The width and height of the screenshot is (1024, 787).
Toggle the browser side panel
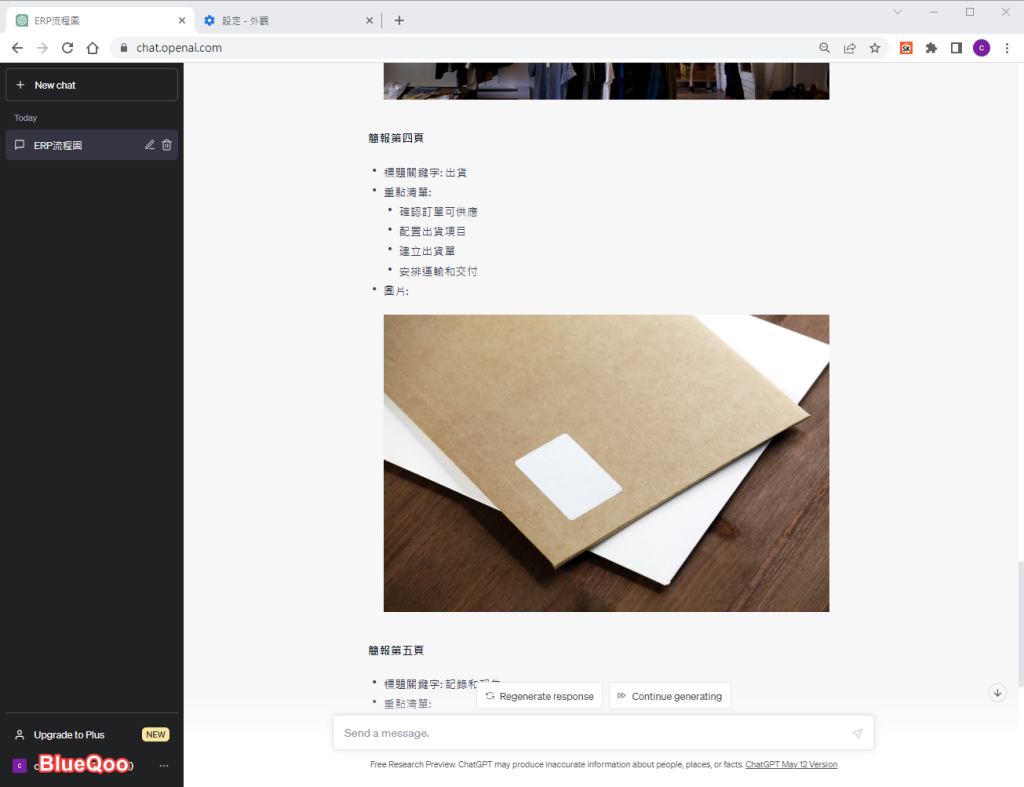(x=956, y=48)
